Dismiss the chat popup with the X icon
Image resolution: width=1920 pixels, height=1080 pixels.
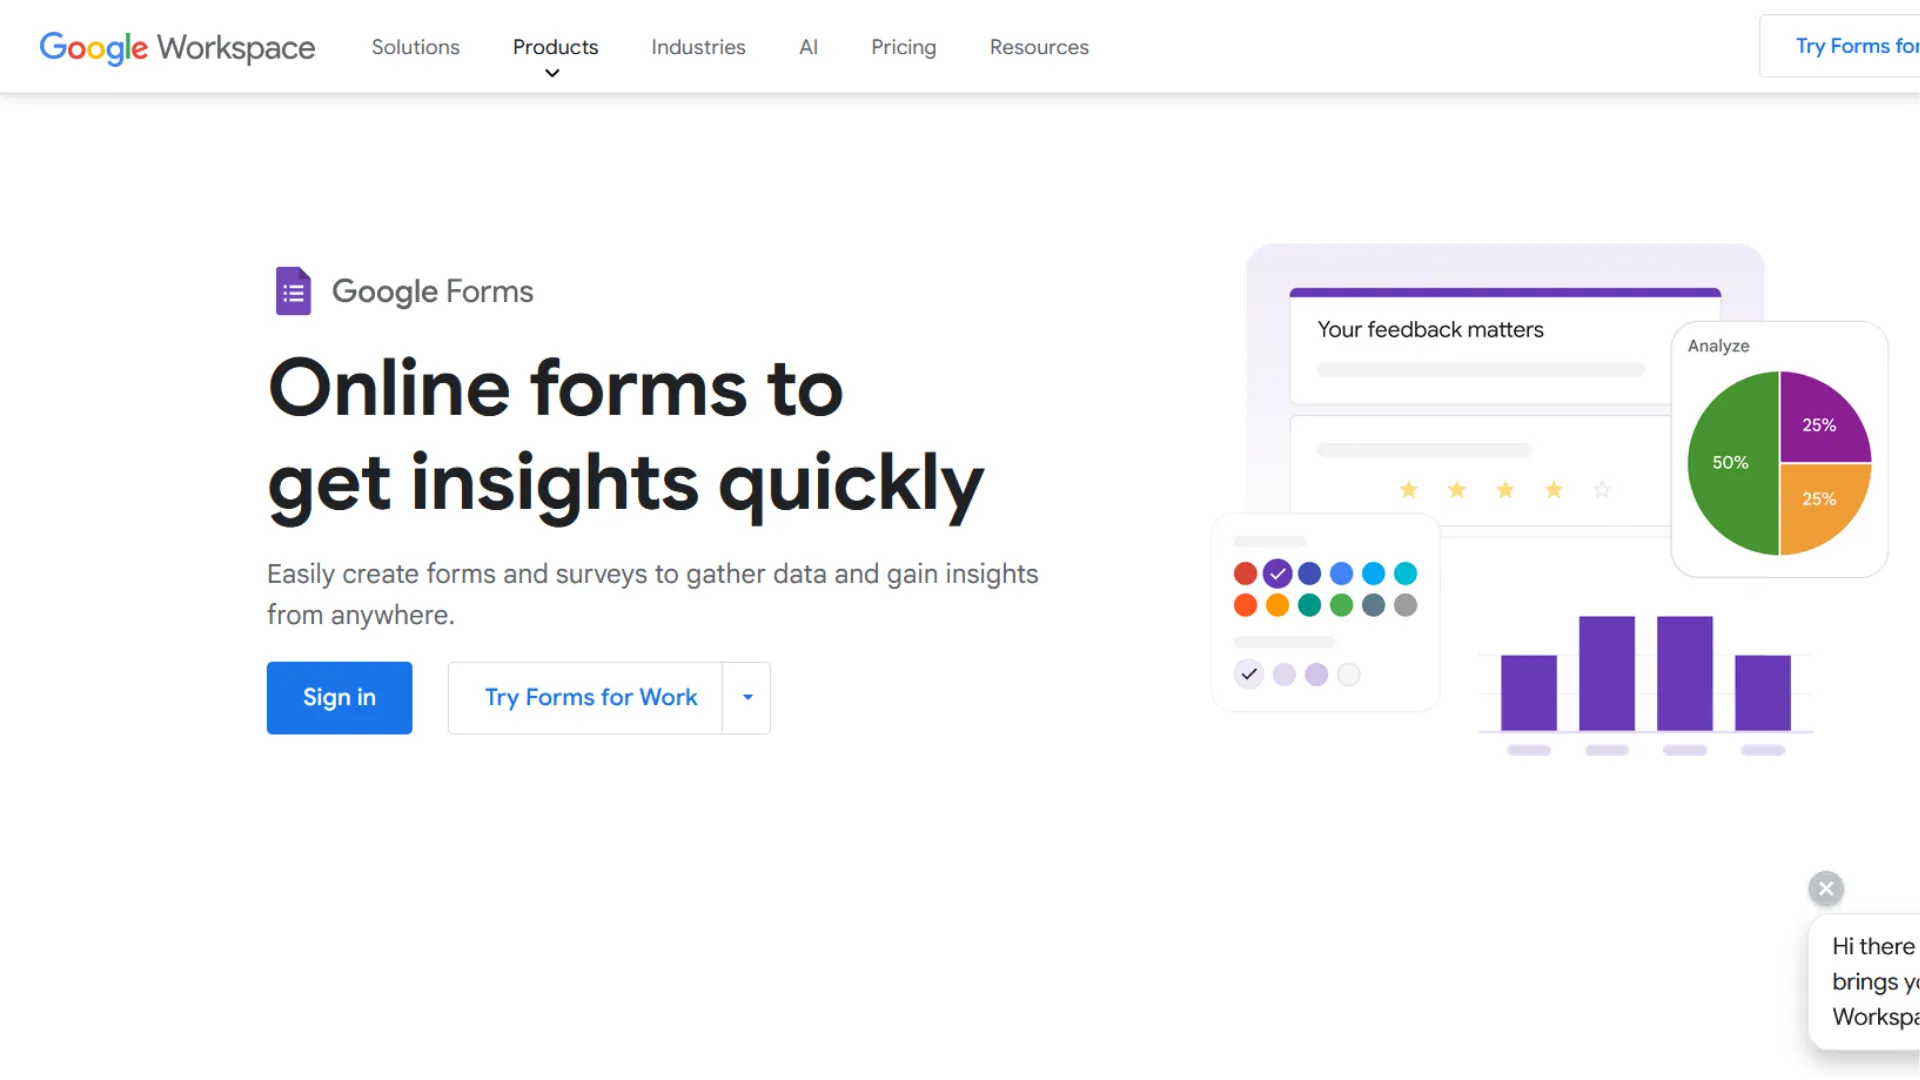pyautogui.click(x=1825, y=888)
